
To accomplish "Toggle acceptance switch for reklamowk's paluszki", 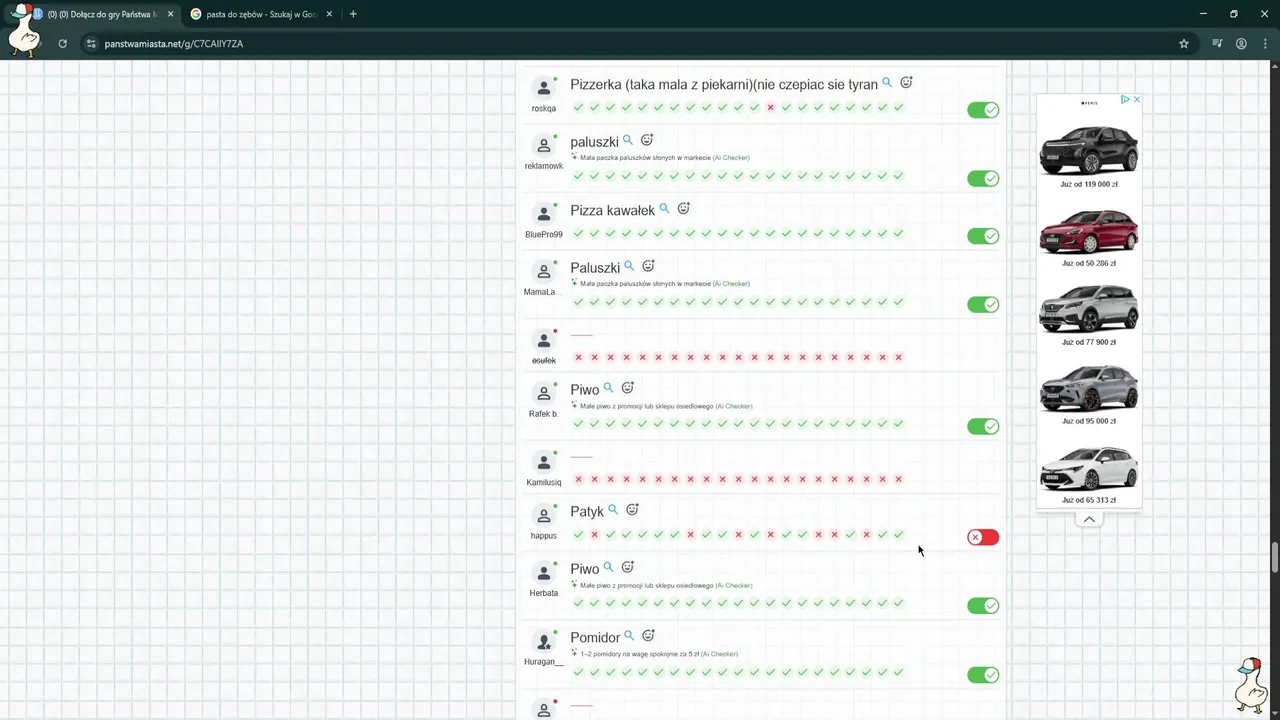I will coord(983,179).
